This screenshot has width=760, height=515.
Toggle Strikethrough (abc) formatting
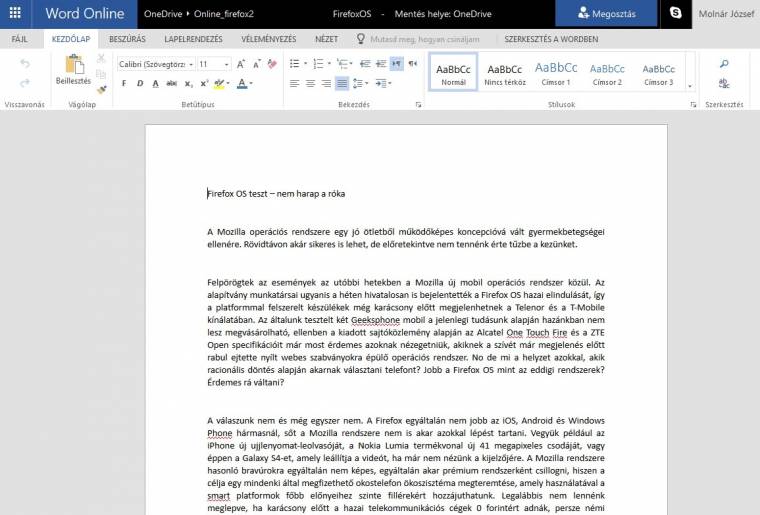[x=172, y=83]
